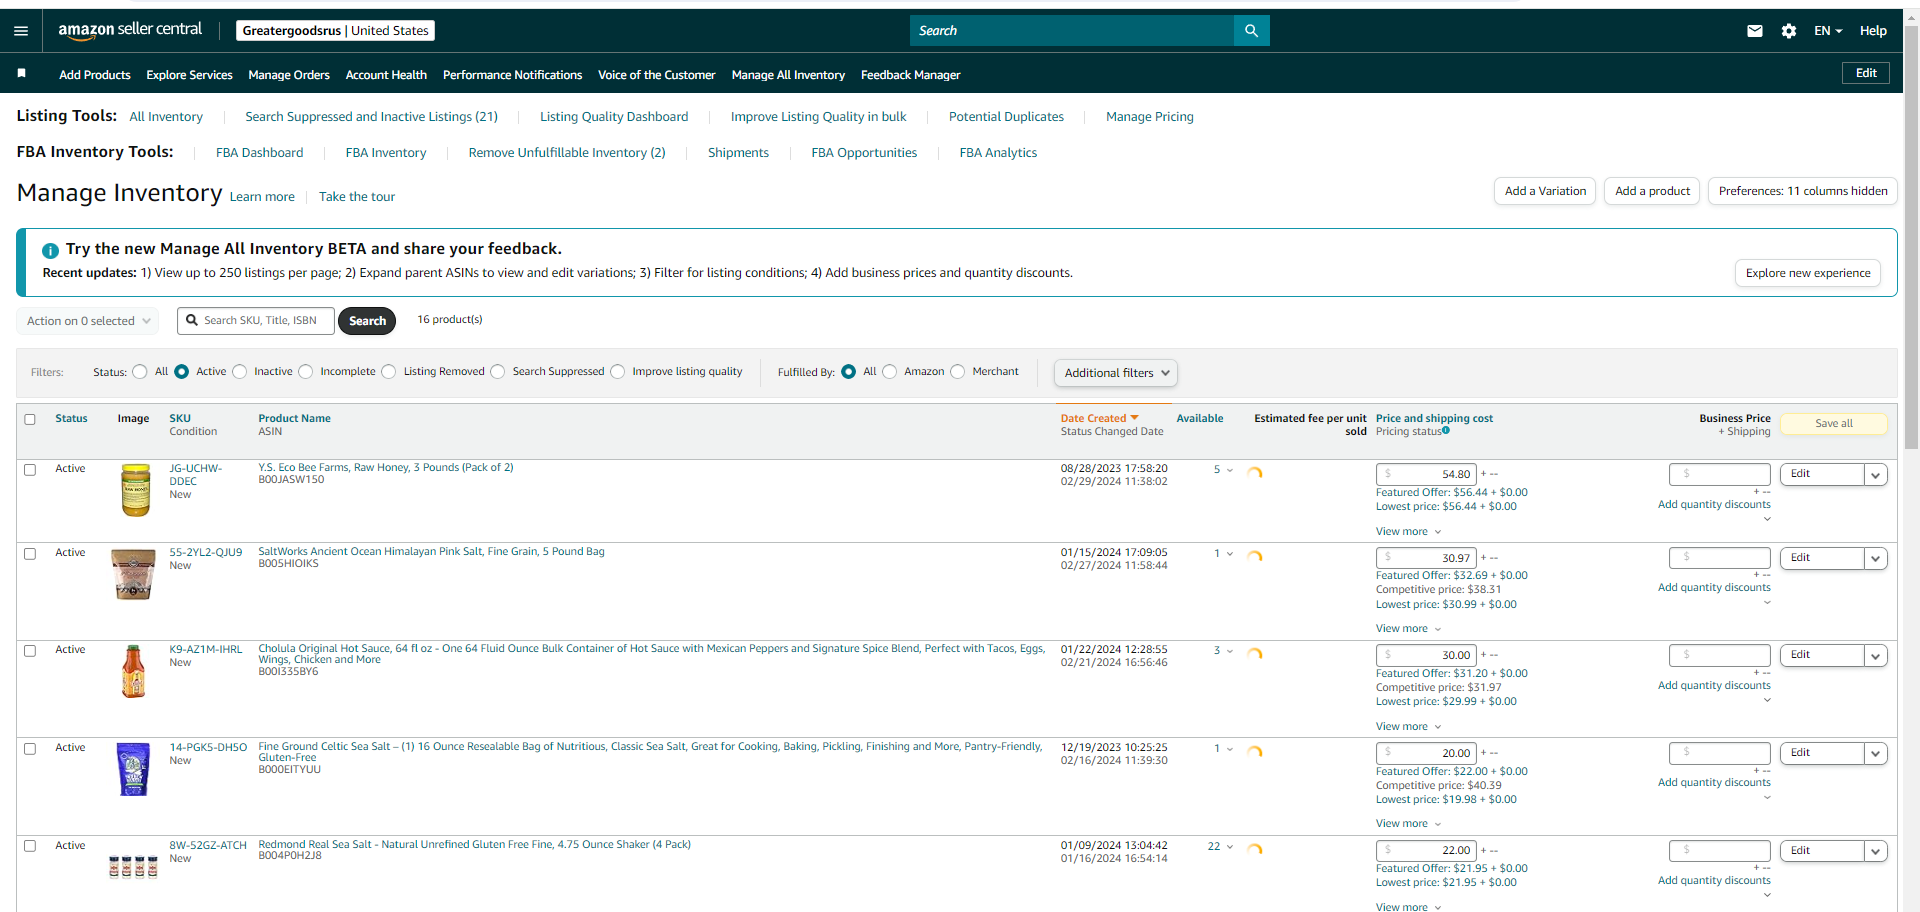Image resolution: width=1920 pixels, height=912 pixels.
Task: Open Remove Unfulfillable Inventory link
Action: (567, 153)
